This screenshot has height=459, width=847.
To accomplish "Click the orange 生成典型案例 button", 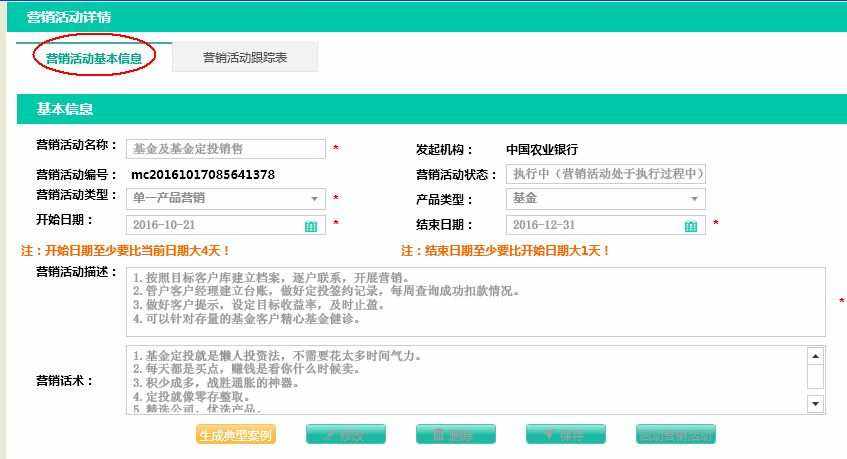I will [x=236, y=434].
